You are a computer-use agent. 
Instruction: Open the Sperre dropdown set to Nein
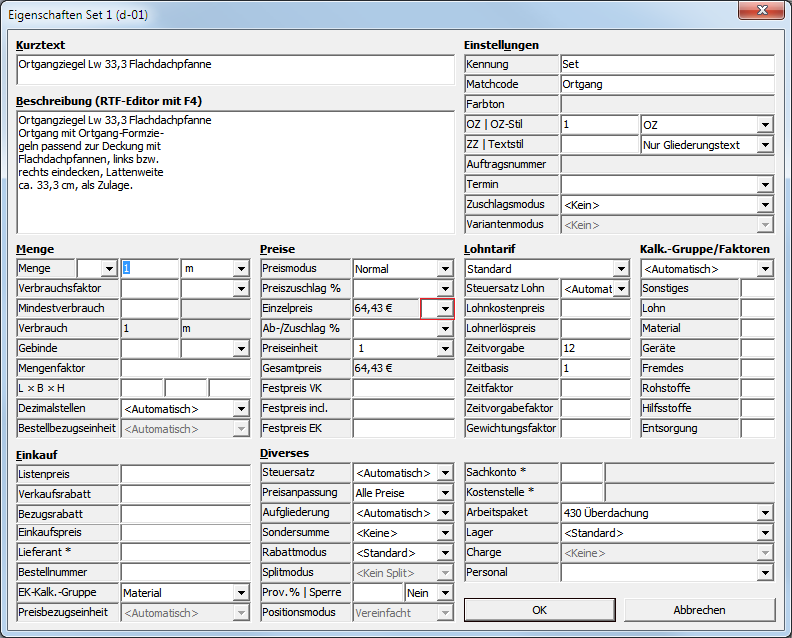pyautogui.click(x=444, y=593)
